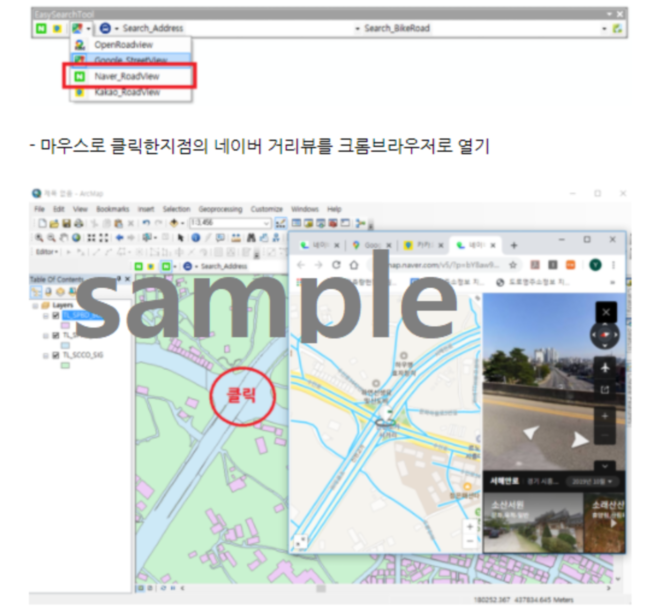Screen dimensions: 652x613
Task: Open the Chrome three-dot menu
Action: click(x=613, y=265)
